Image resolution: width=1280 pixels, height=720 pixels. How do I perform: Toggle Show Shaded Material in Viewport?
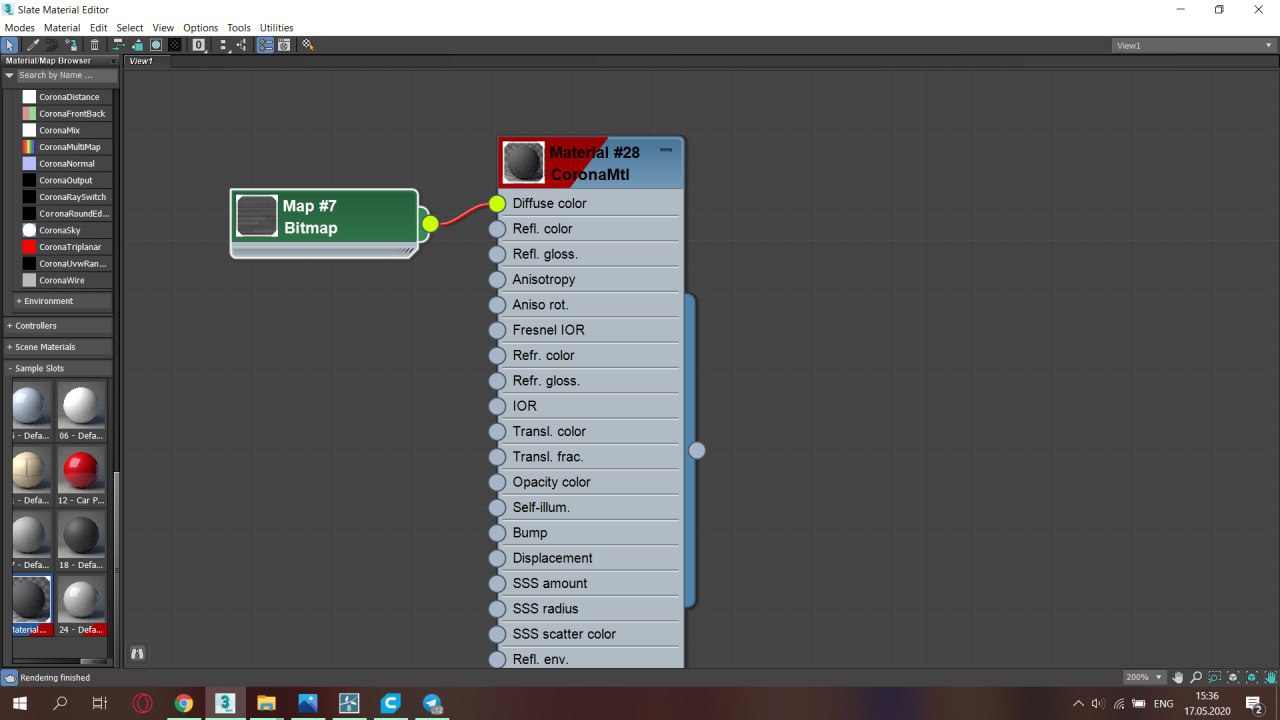(156, 45)
